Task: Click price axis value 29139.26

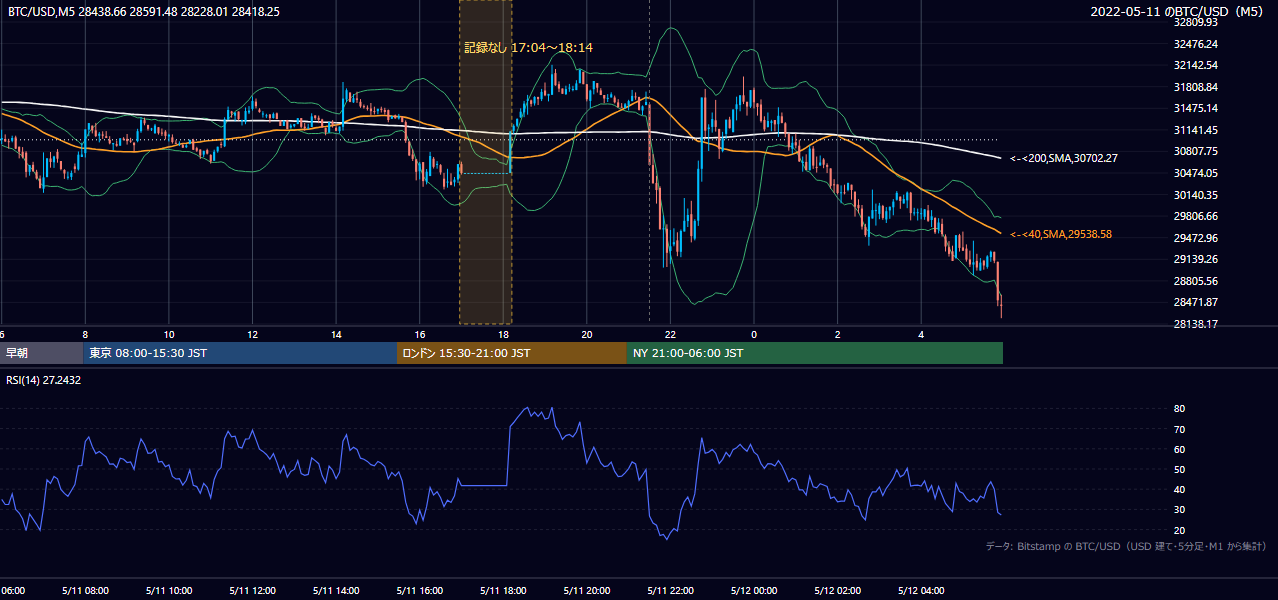Action: coord(1195,259)
